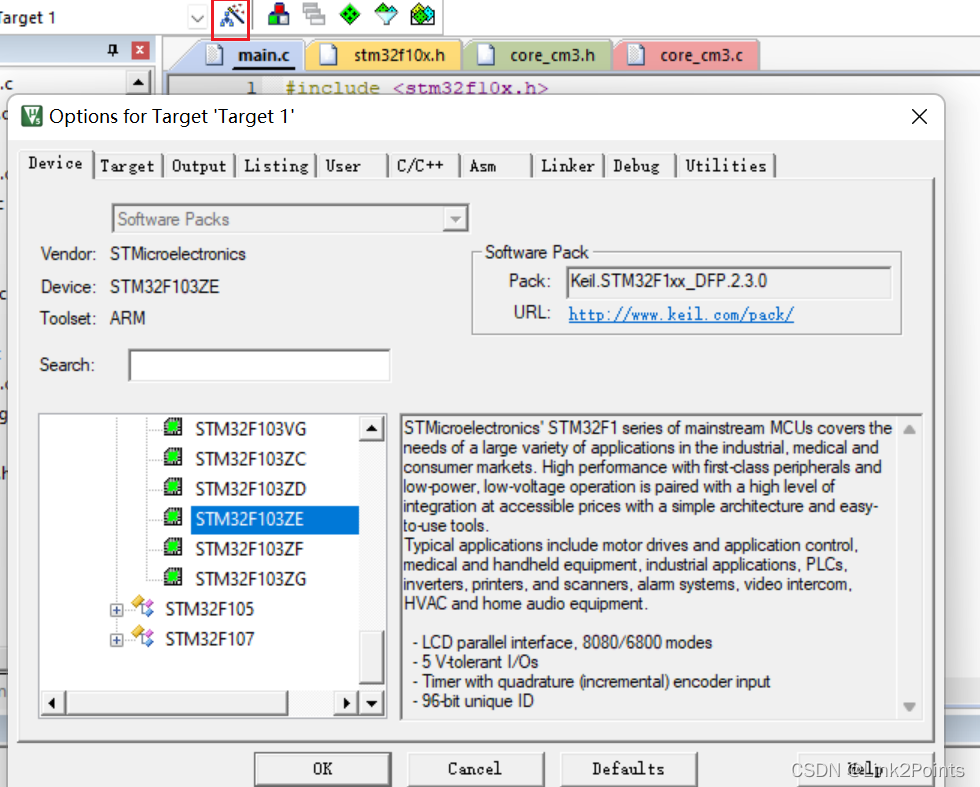Select STM32F103ZG in device tree
Screen dimensions: 980x787
251,579
